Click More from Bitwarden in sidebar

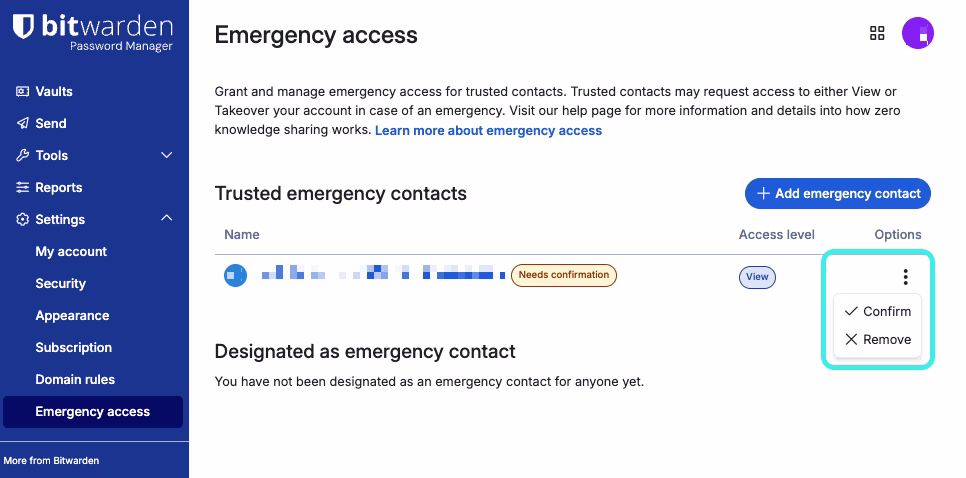pos(52,460)
